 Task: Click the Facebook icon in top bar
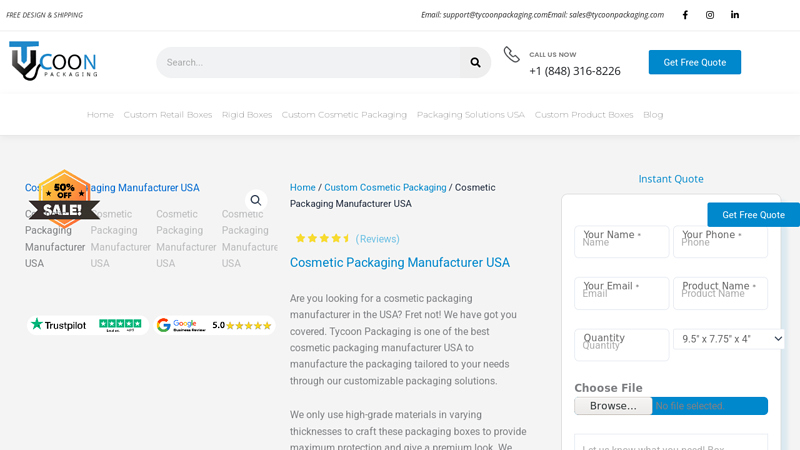coord(685,15)
